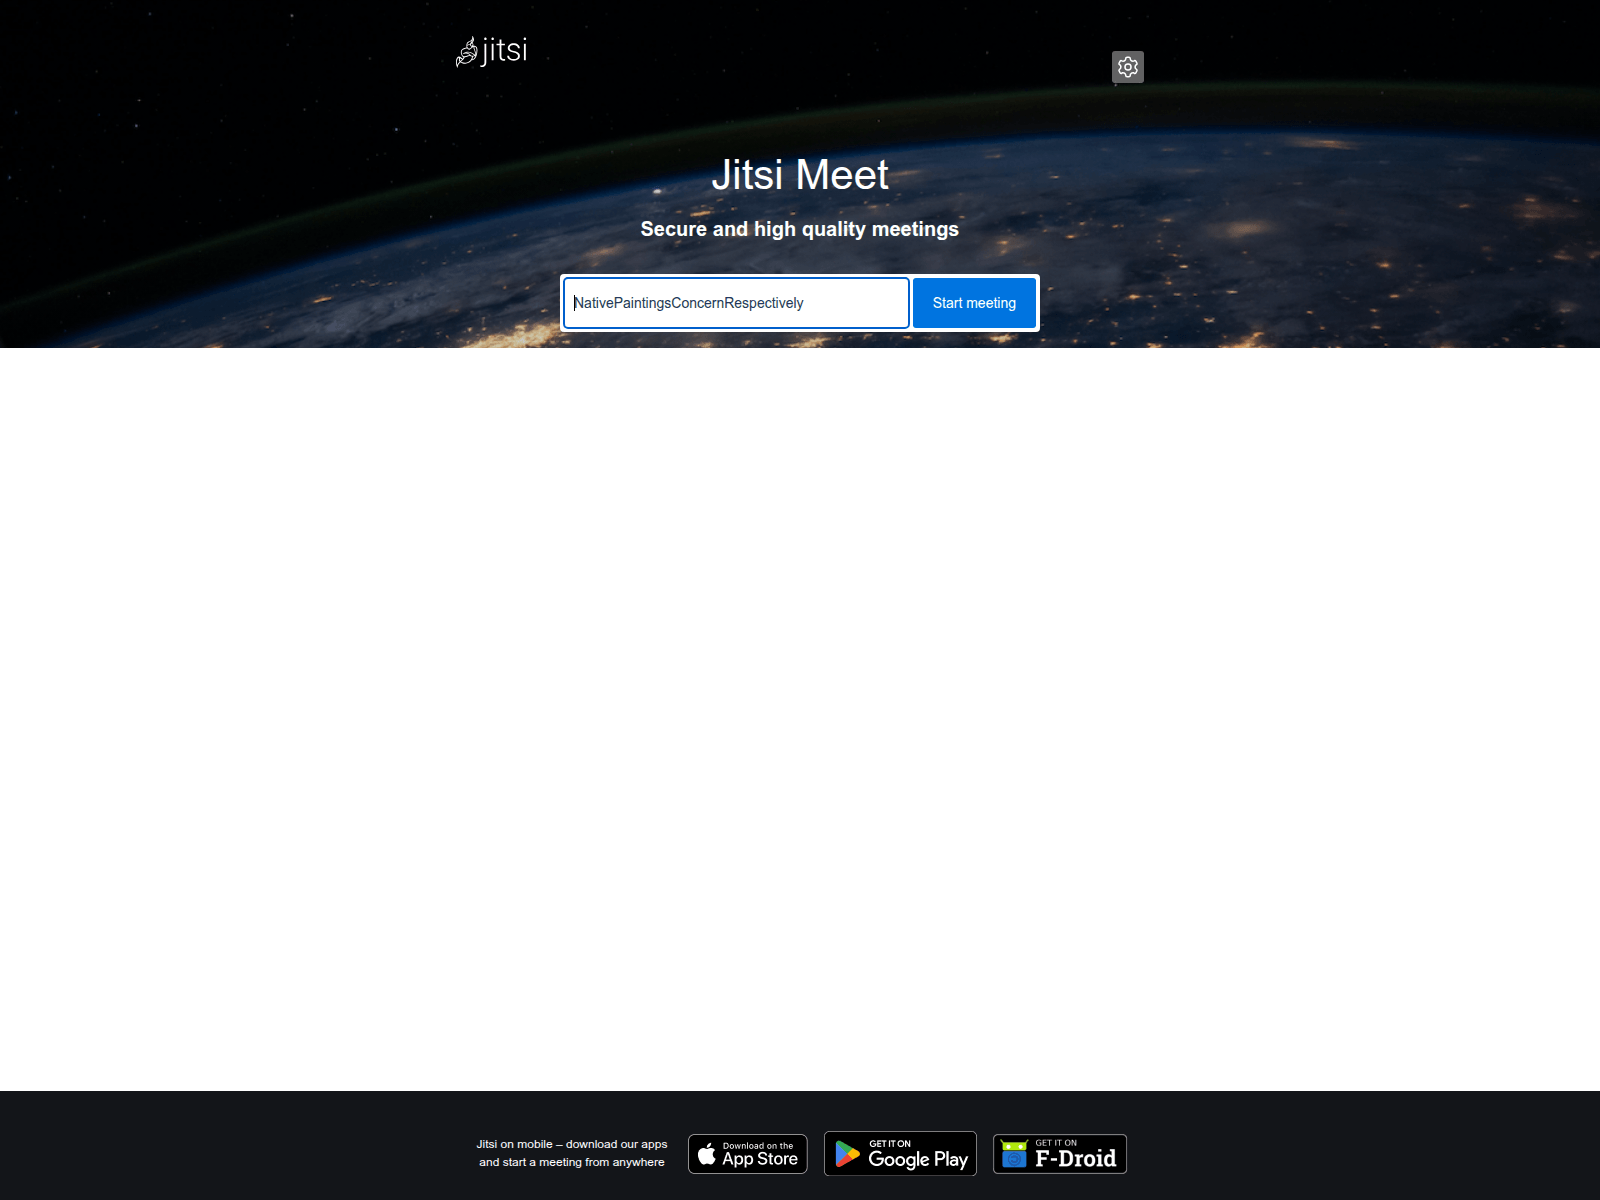Open the App Store download badge
The width and height of the screenshot is (1600, 1200).
point(747,1154)
